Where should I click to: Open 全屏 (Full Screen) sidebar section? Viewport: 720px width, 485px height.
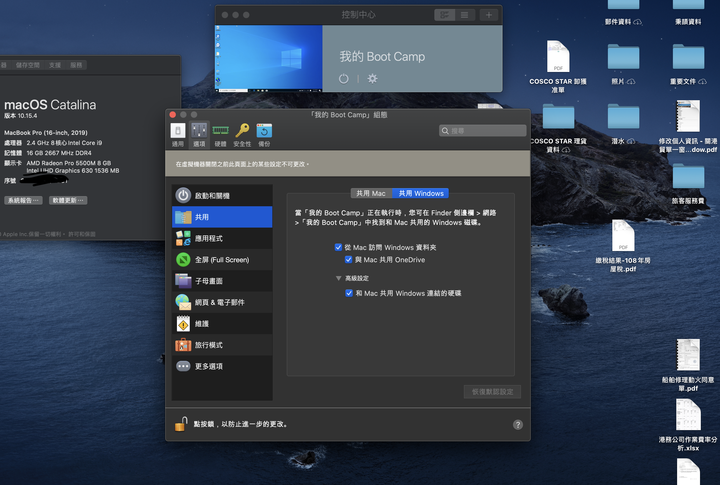[x=222, y=259]
